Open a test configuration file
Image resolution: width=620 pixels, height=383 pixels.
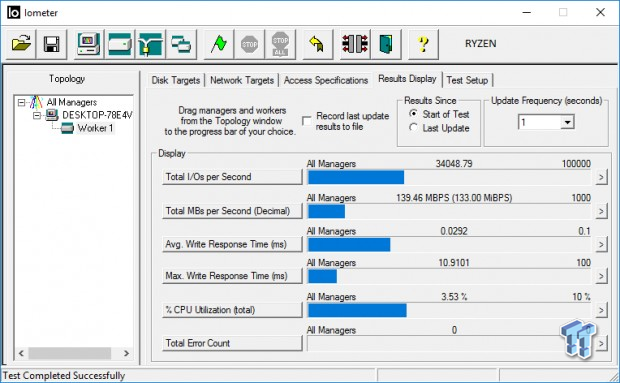coord(21,44)
